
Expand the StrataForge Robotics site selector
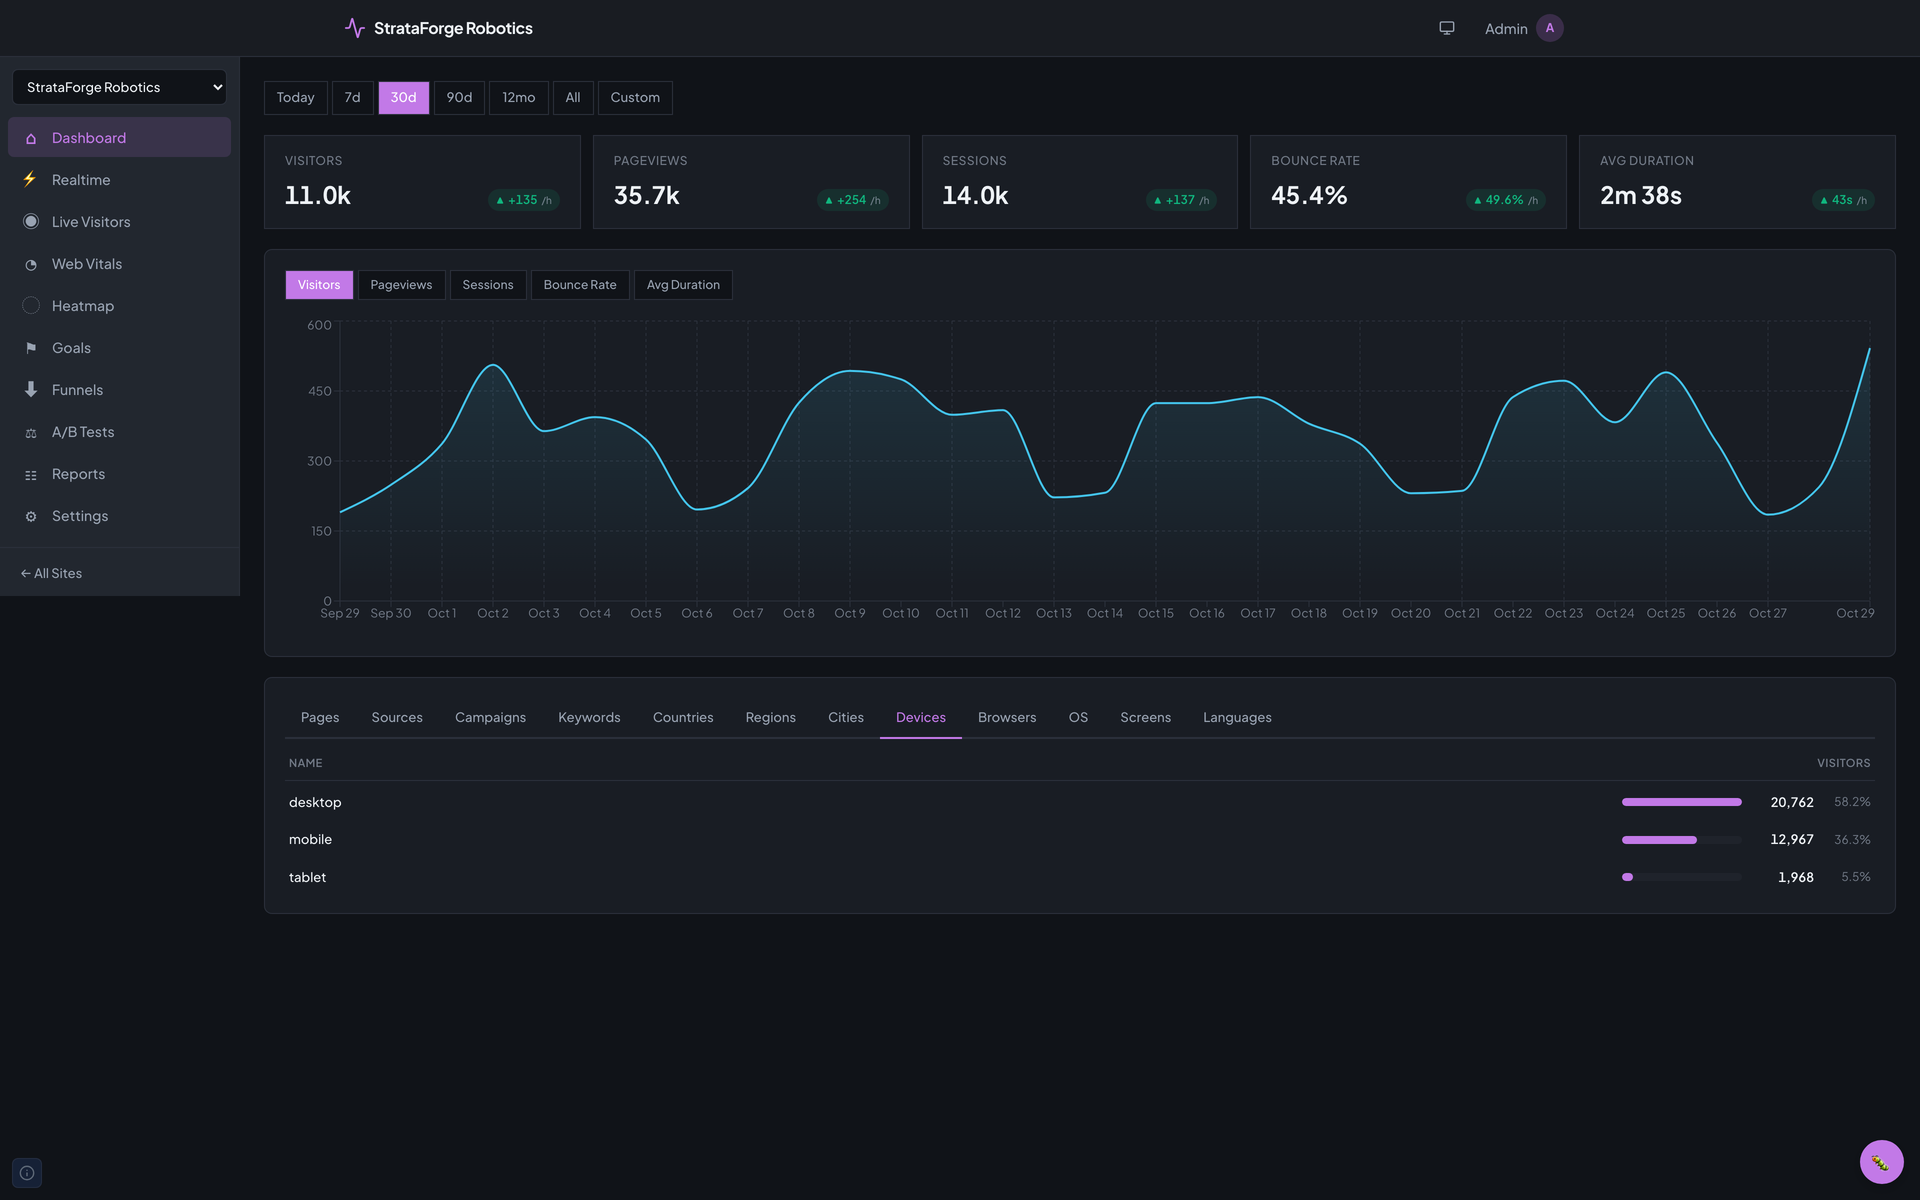pyautogui.click(x=119, y=87)
